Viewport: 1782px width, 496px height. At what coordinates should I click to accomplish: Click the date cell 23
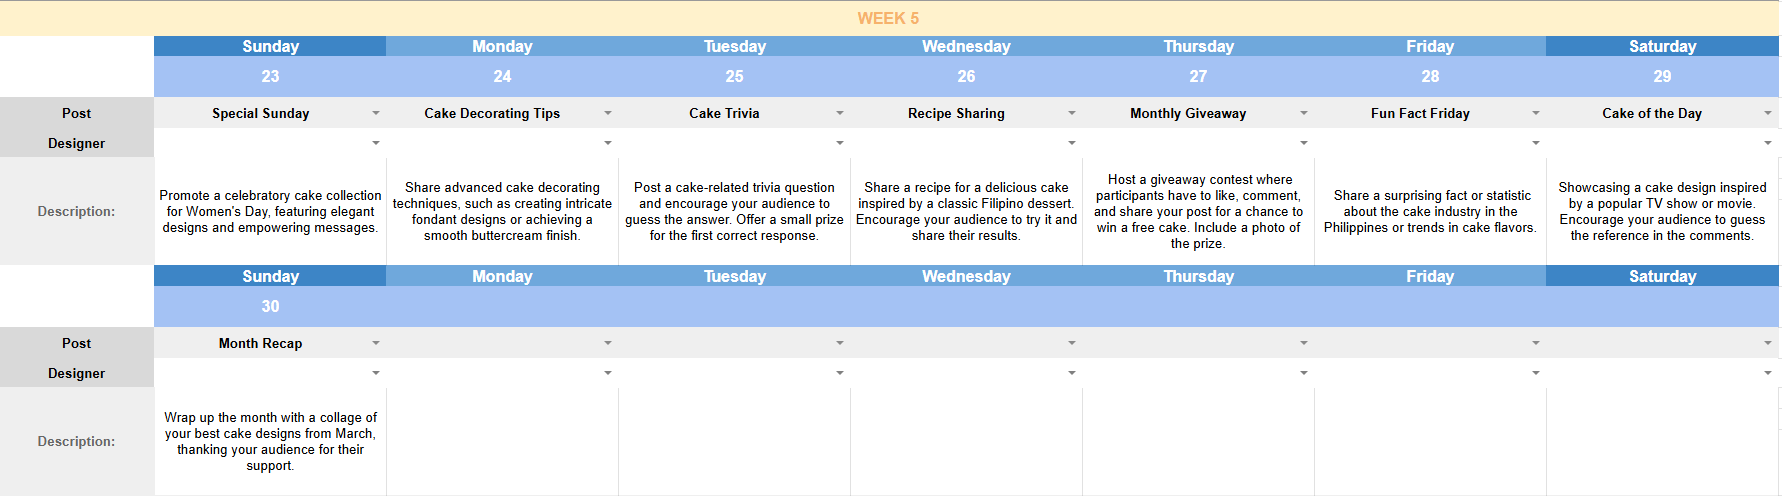(270, 76)
